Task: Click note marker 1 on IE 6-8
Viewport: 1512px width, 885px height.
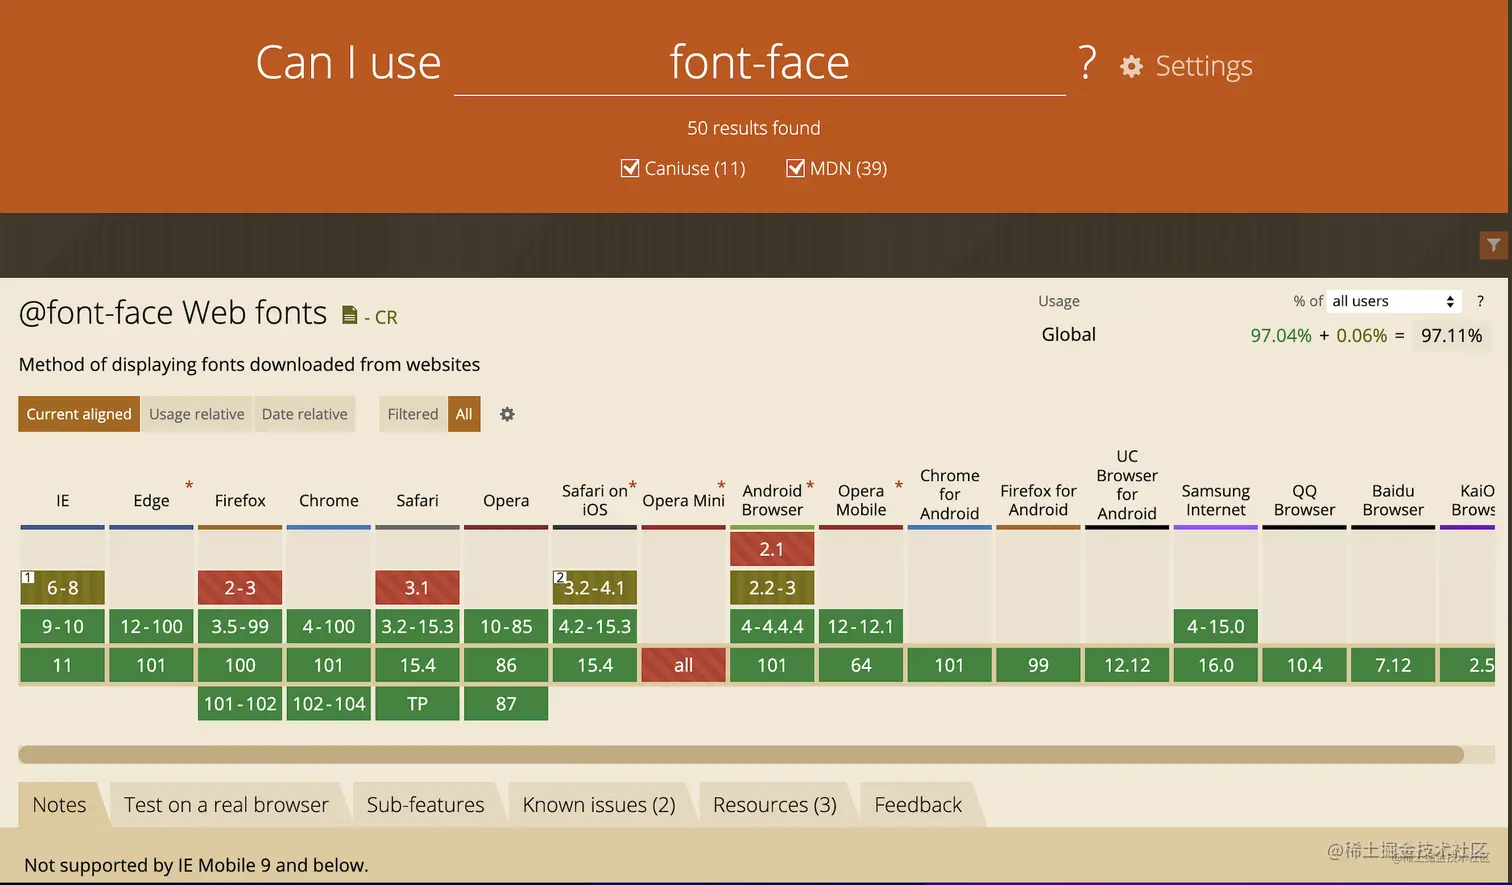Action: [28, 577]
